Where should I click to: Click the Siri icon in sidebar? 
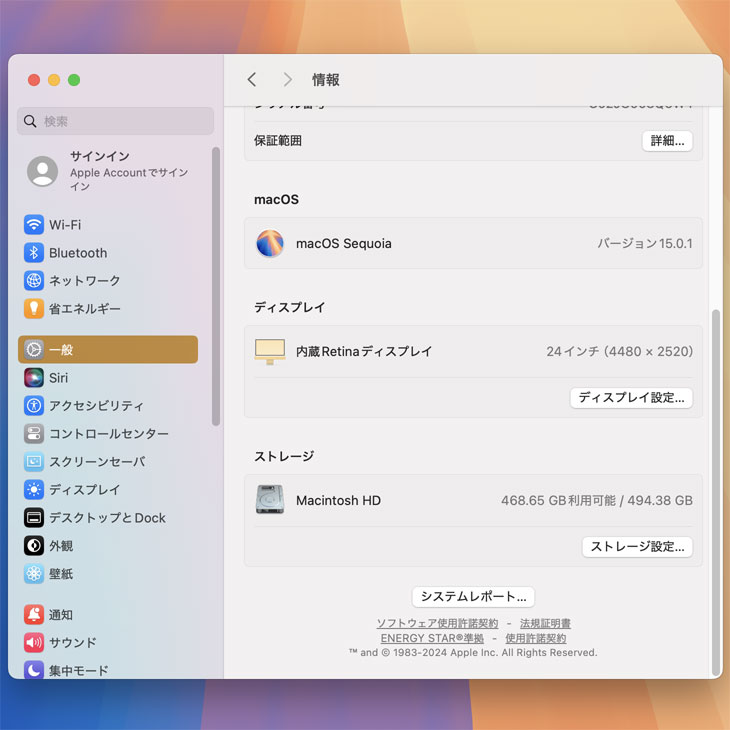pos(34,378)
